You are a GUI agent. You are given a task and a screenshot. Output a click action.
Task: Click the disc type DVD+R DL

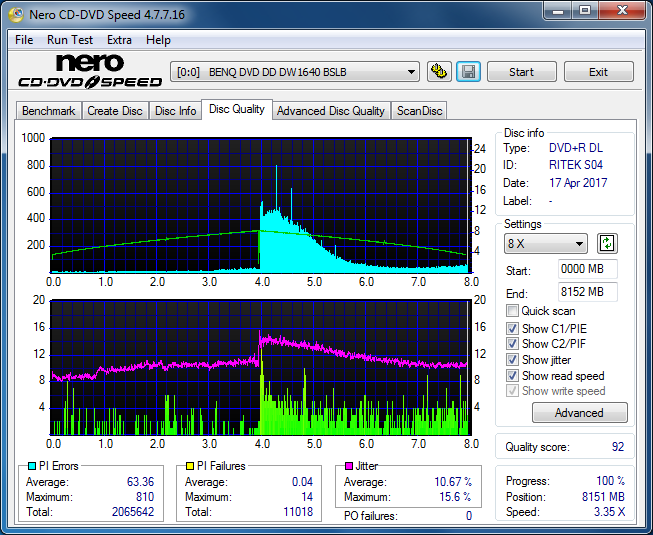click(576, 148)
